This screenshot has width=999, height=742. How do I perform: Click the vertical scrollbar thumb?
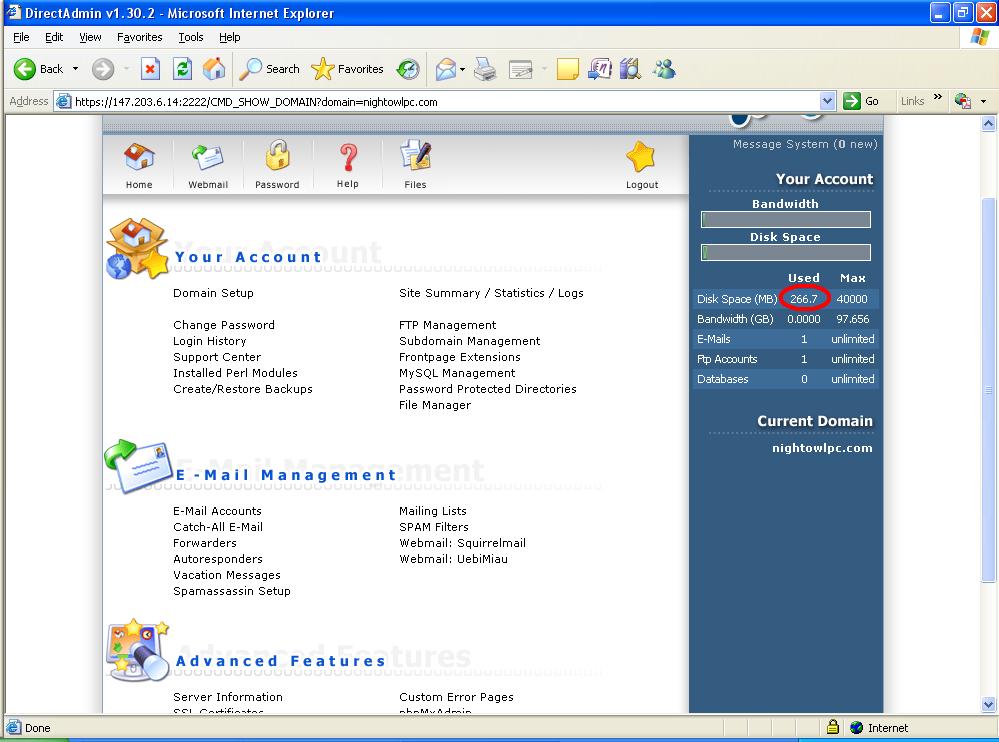[x=988, y=390]
